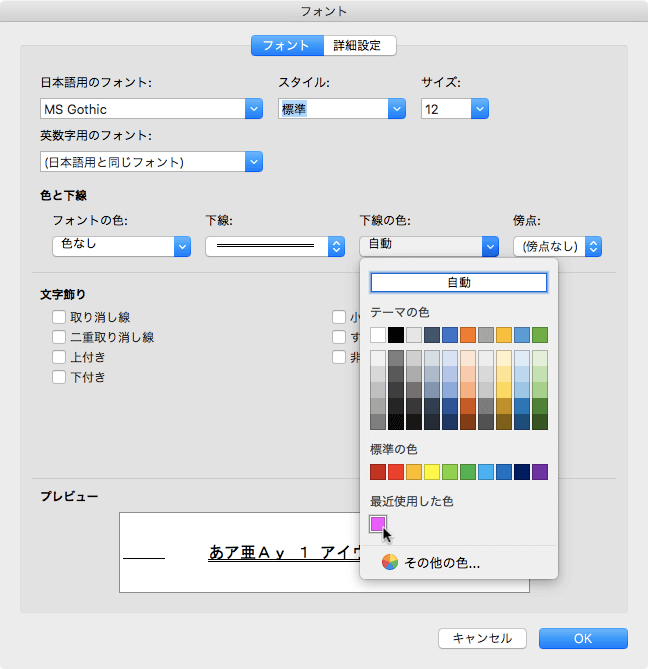Pick the purple standard color swatch
648x669 pixels.
[x=540, y=472]
